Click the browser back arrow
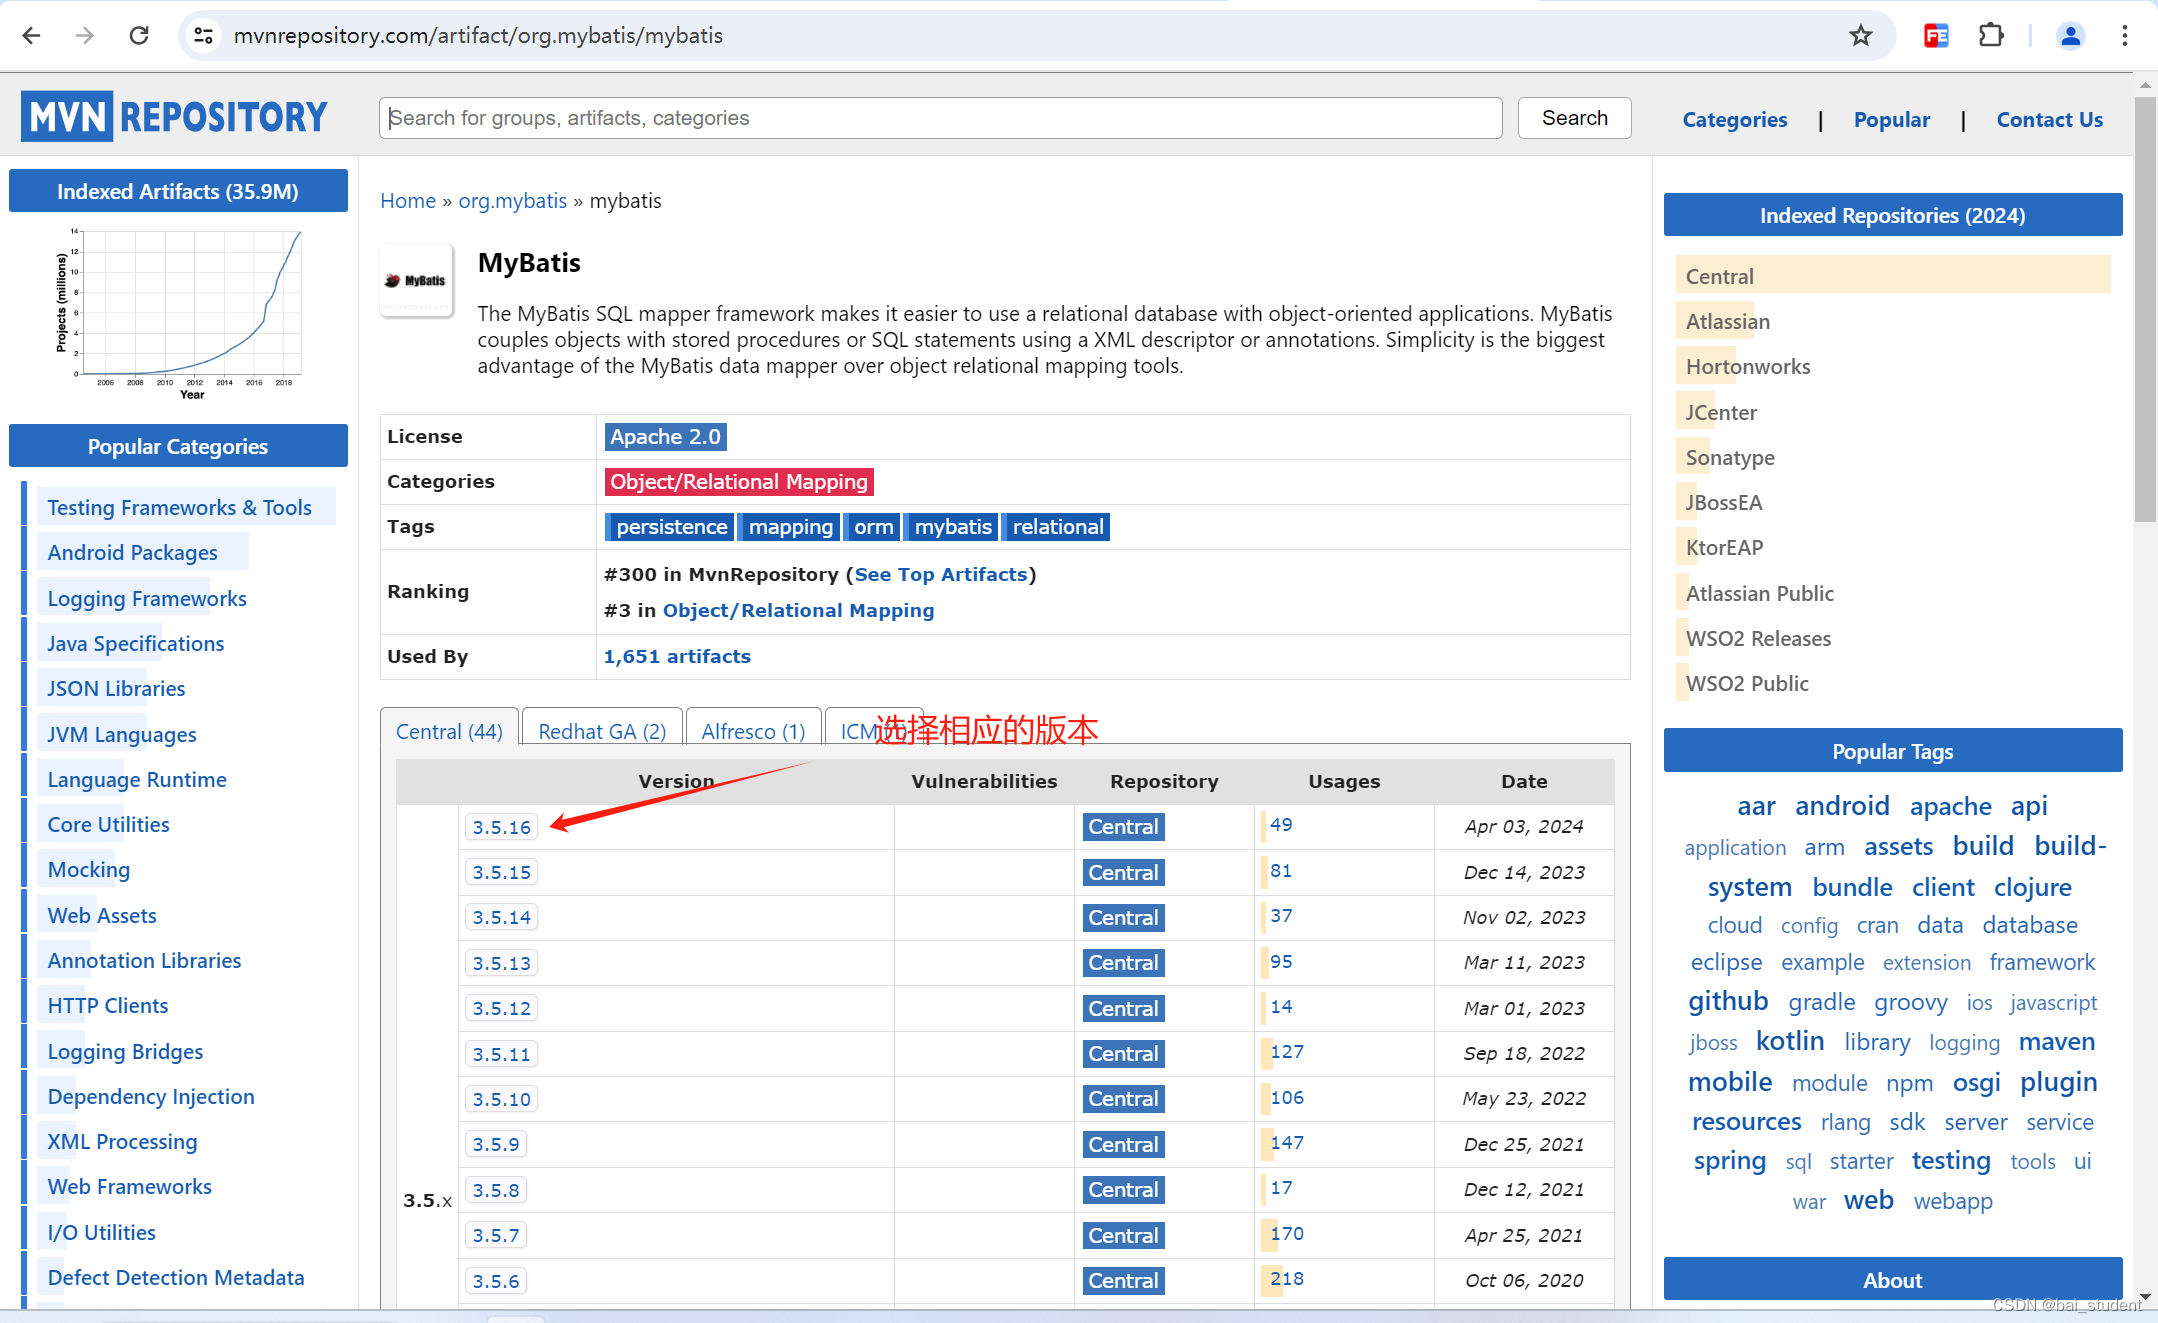 click(x=31, y=36)
